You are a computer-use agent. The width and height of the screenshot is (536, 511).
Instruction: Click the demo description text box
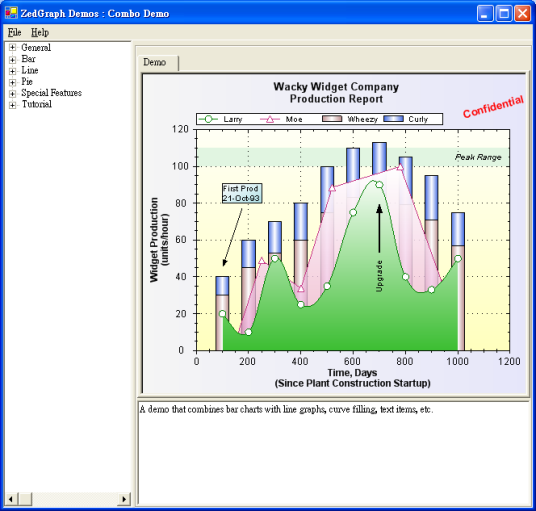point(333,453)
